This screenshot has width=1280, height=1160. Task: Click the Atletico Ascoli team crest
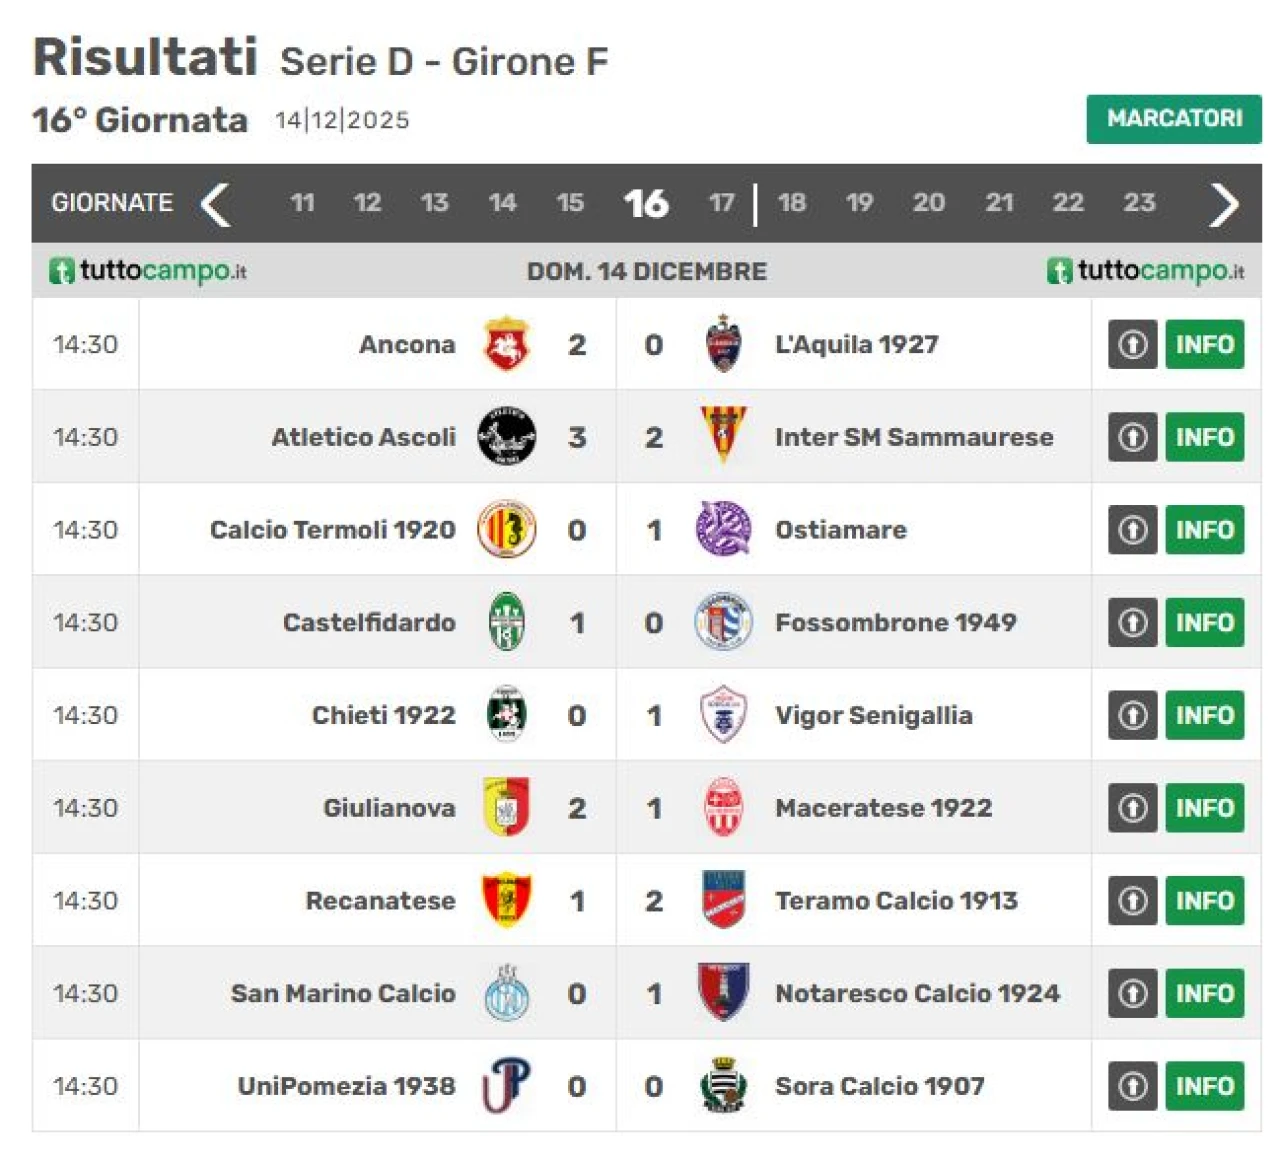pos(506,437)
